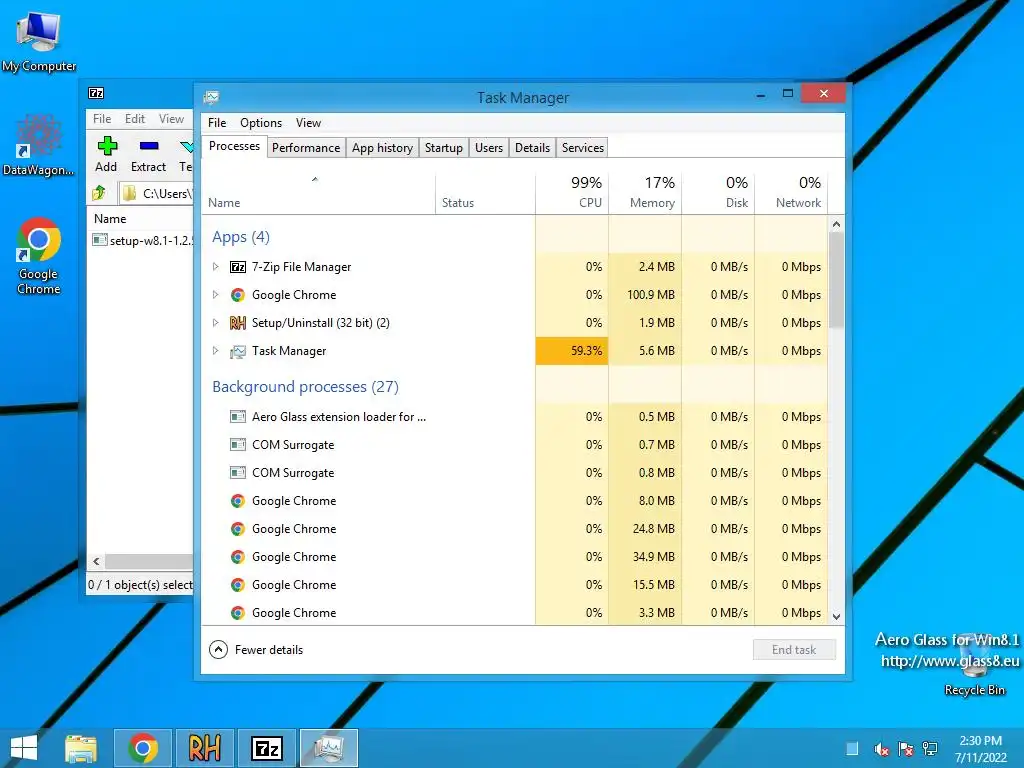Select Aero Glass extension loader process icon

coord(238,417)
